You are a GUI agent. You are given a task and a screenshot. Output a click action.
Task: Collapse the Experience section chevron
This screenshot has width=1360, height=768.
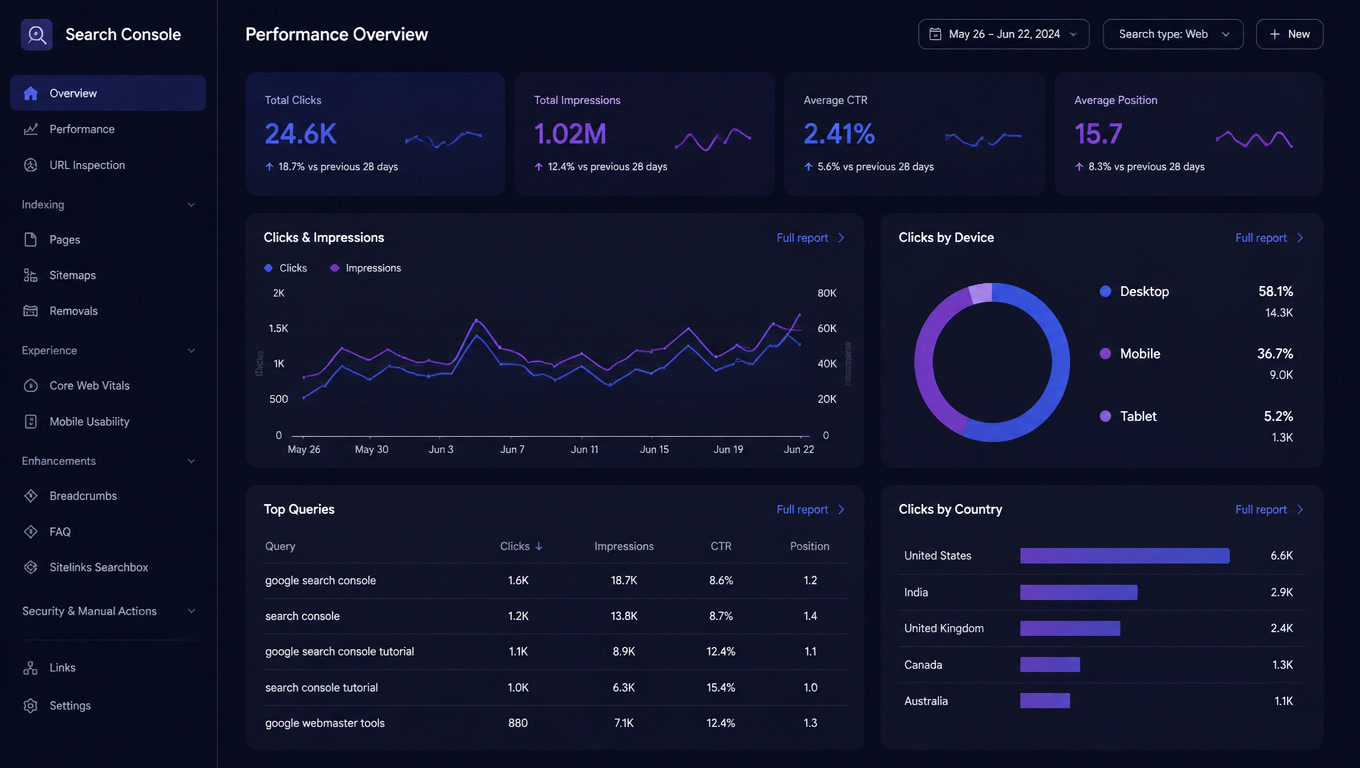click(x=191, y=351)
